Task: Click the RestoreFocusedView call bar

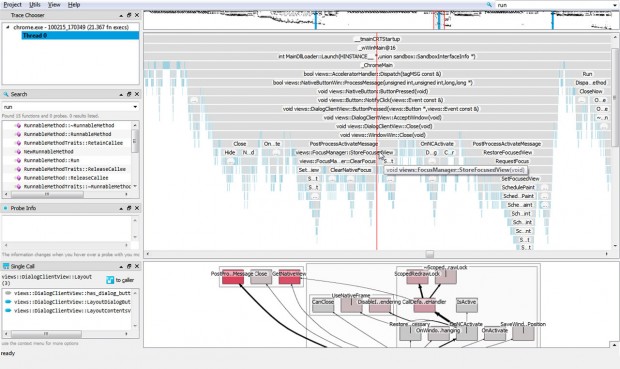Action: tap(508, 153)
